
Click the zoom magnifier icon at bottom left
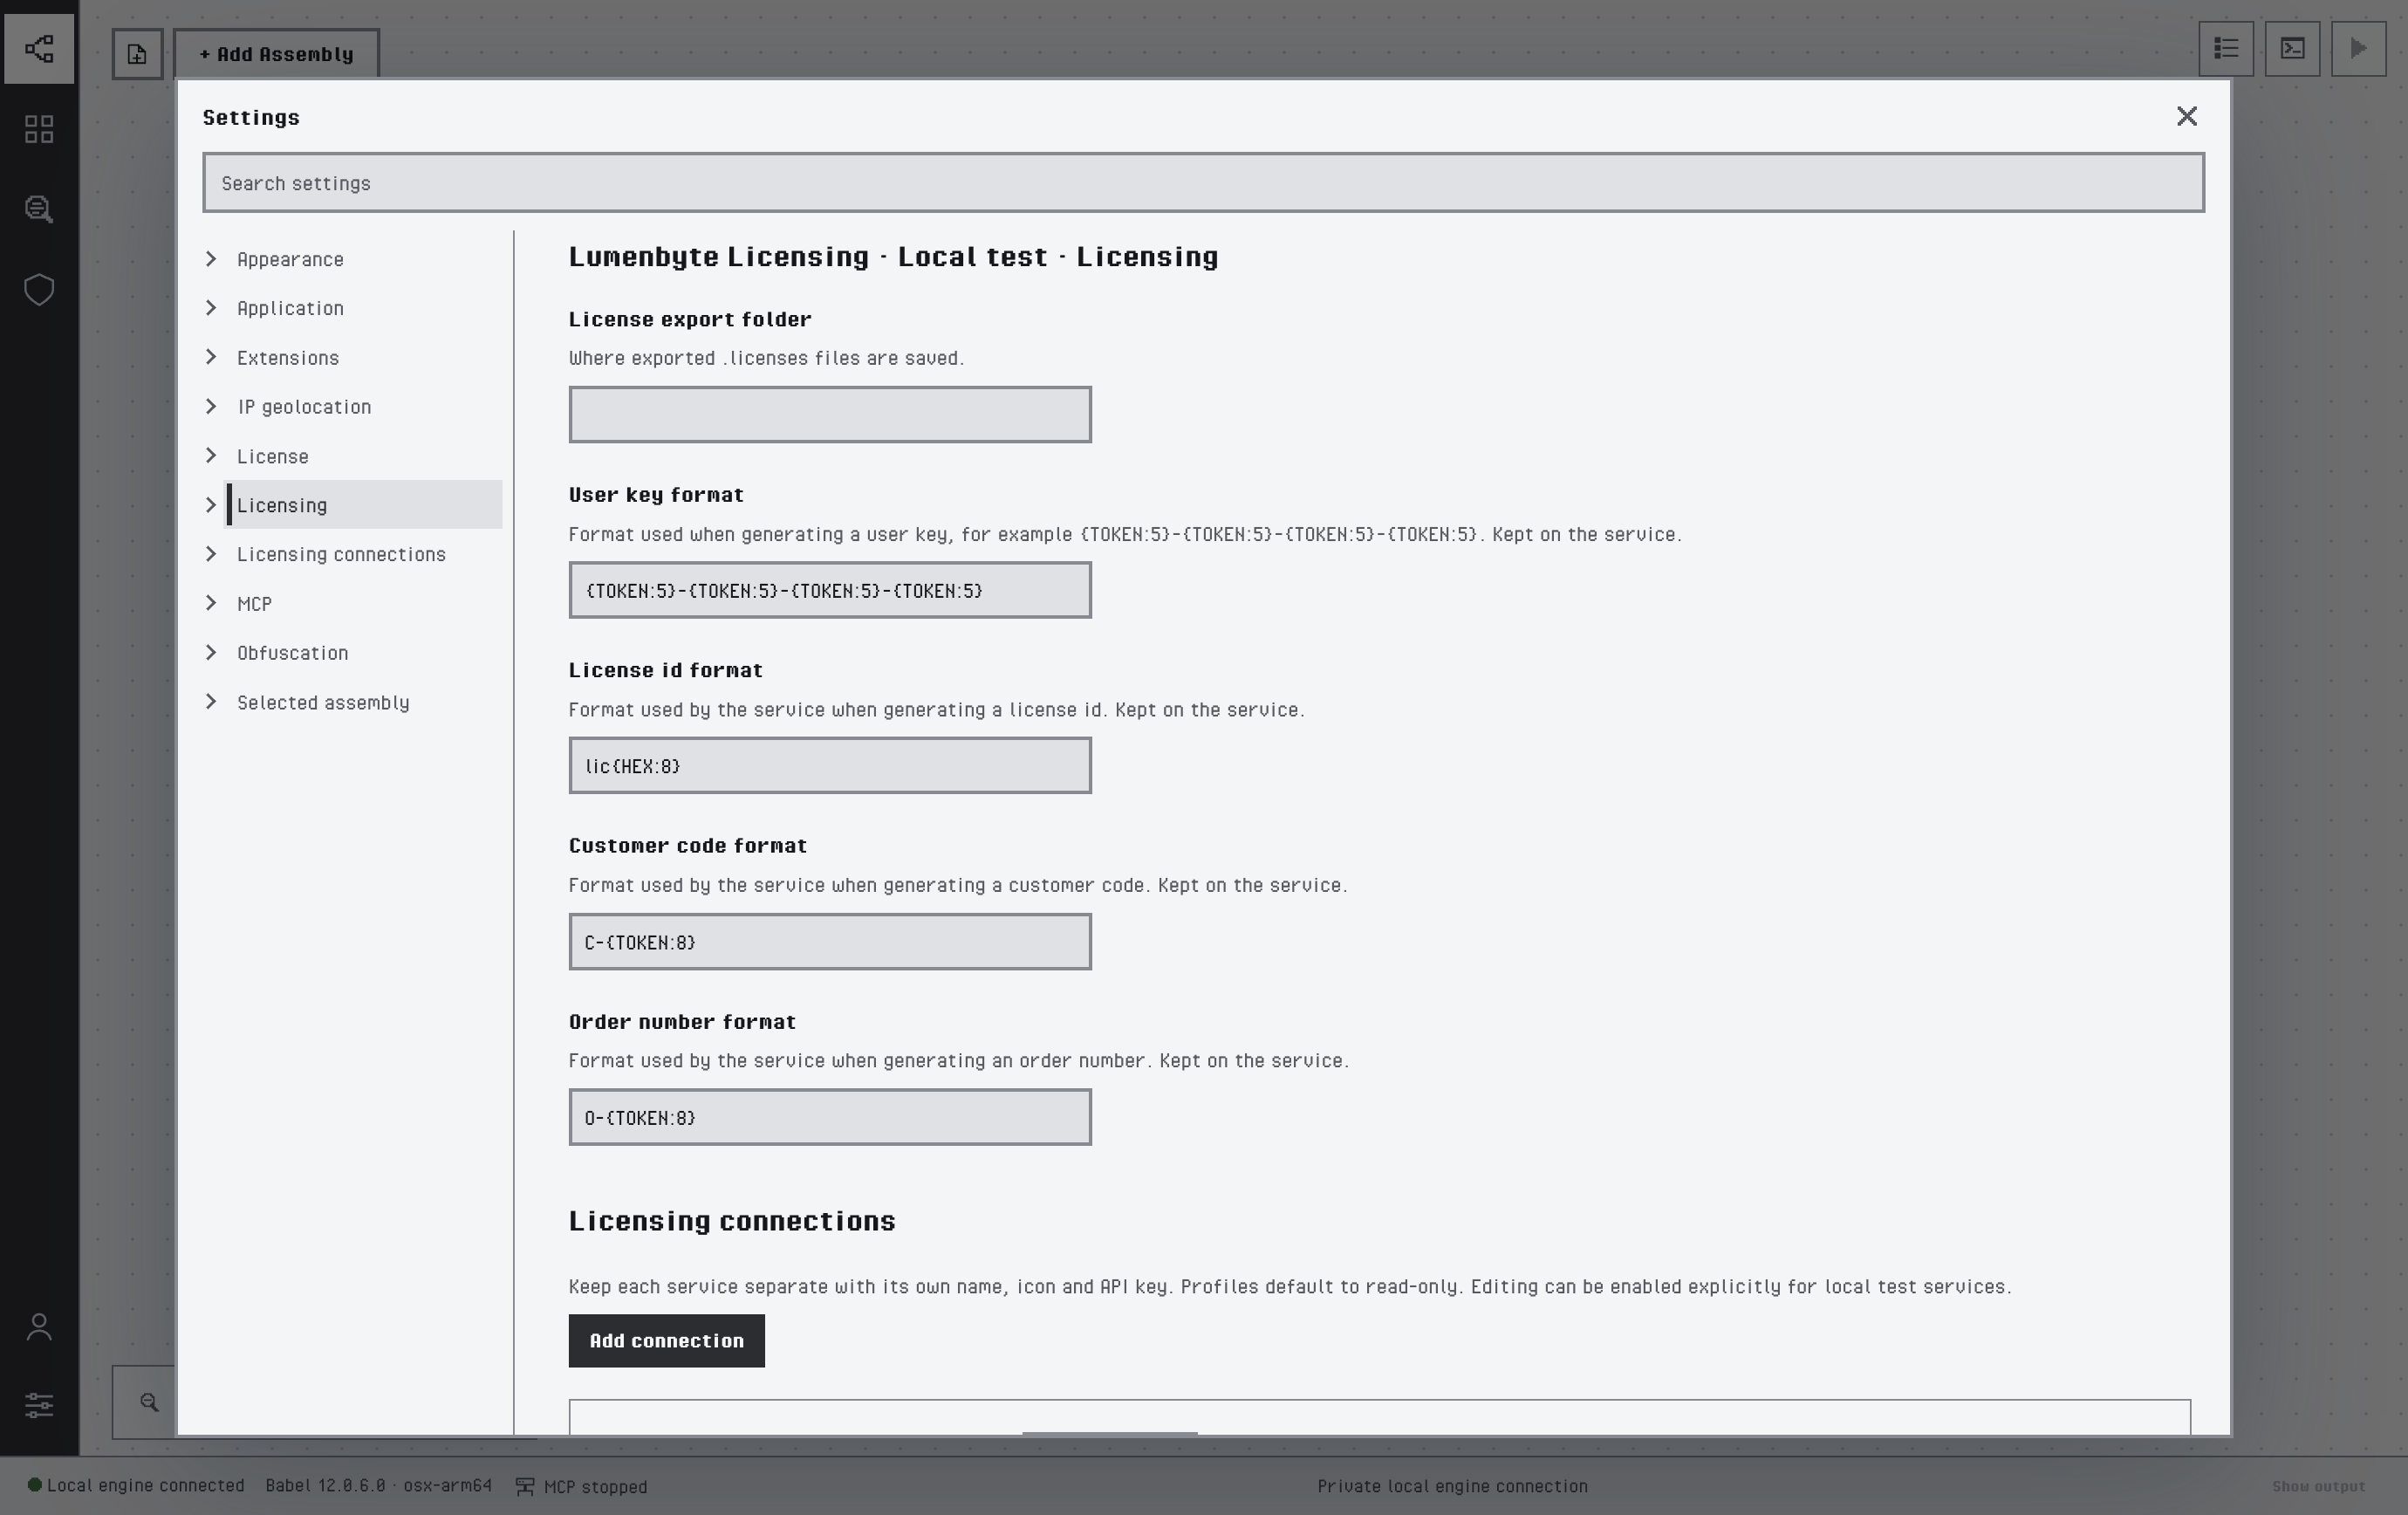(149, 1402)
